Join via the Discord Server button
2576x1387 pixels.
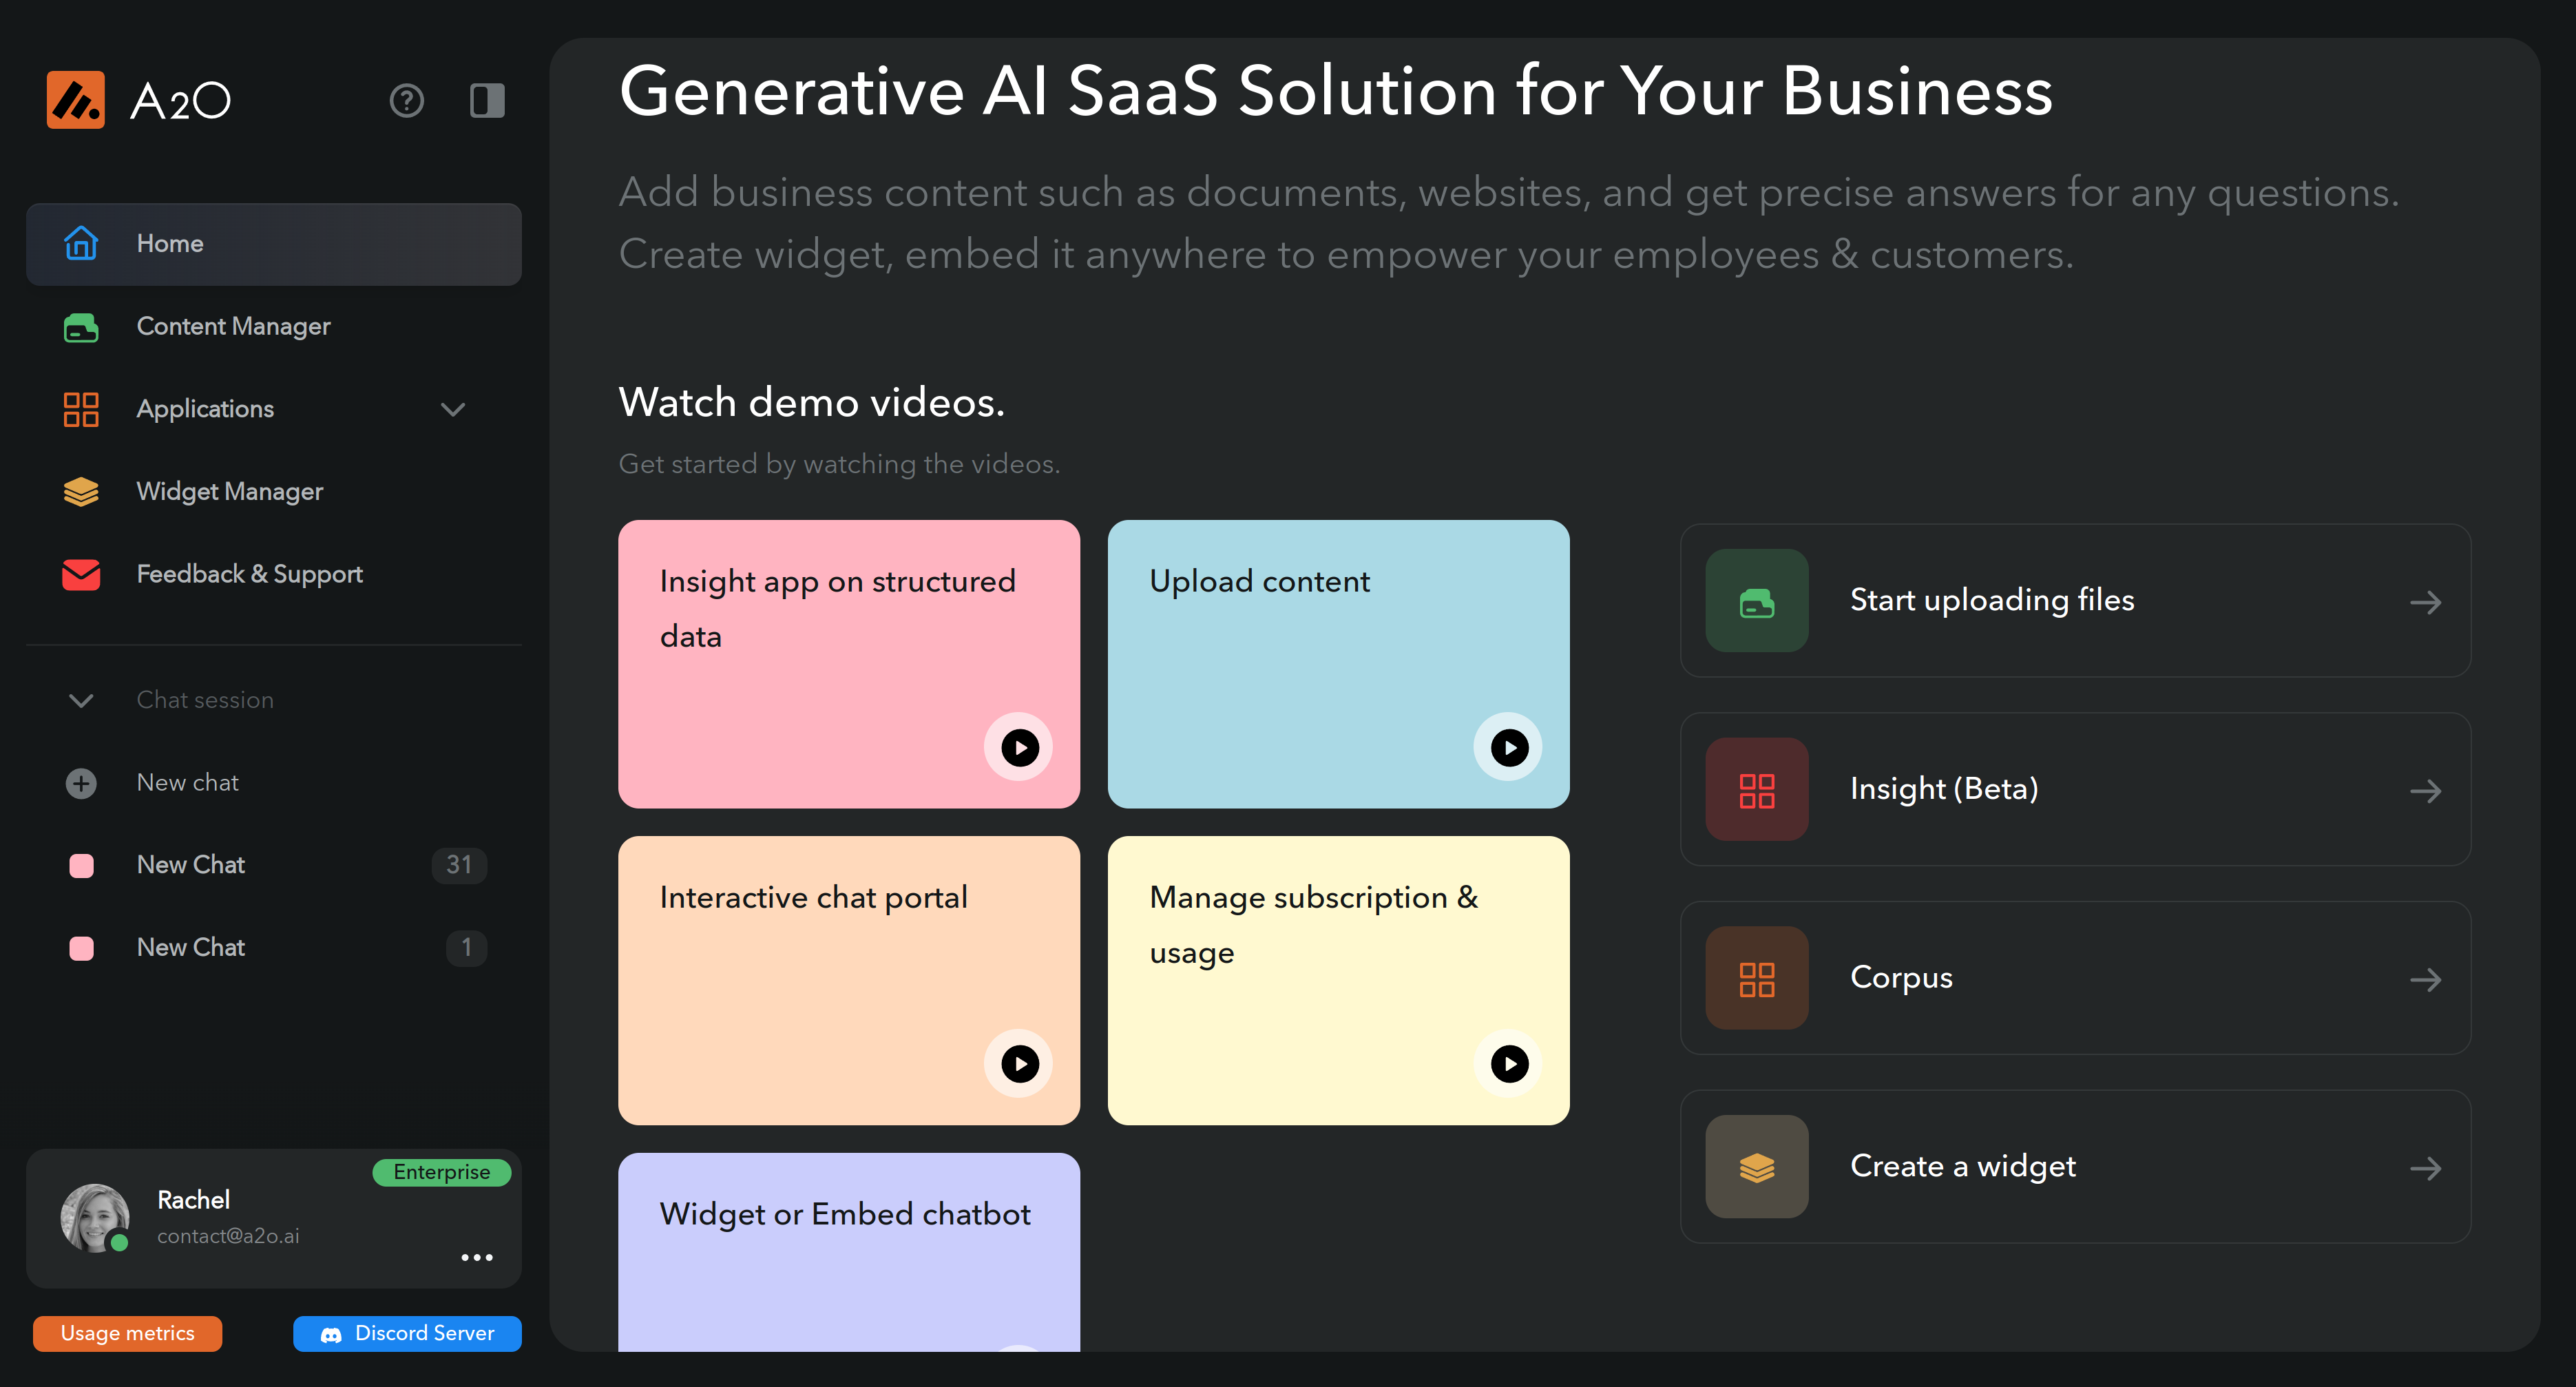pos(406,1333)
